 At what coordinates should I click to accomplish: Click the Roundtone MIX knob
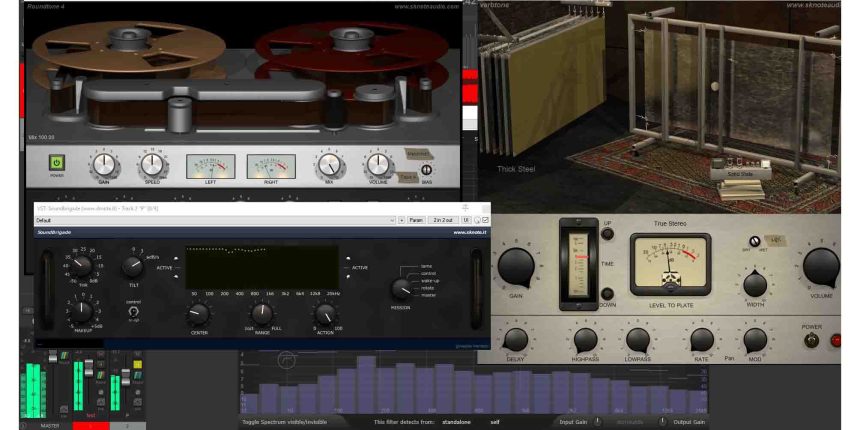click(328, 164)
